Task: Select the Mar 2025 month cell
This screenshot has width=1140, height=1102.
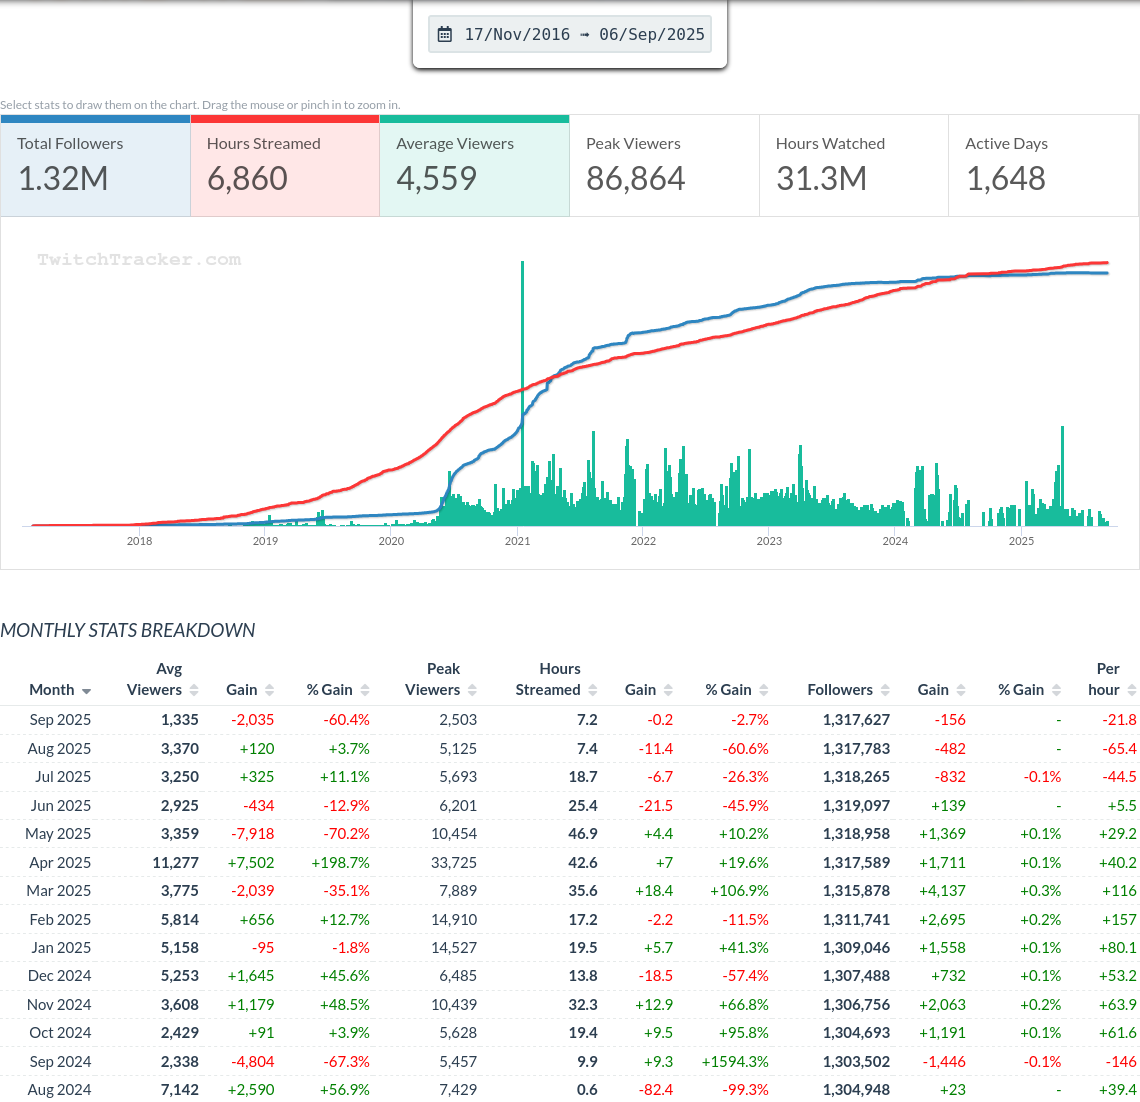Action: [x=60, y=891]
